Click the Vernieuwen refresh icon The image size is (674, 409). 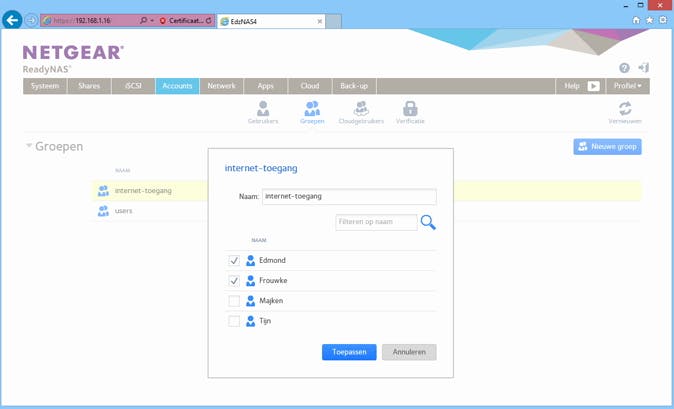click(625, 113)
